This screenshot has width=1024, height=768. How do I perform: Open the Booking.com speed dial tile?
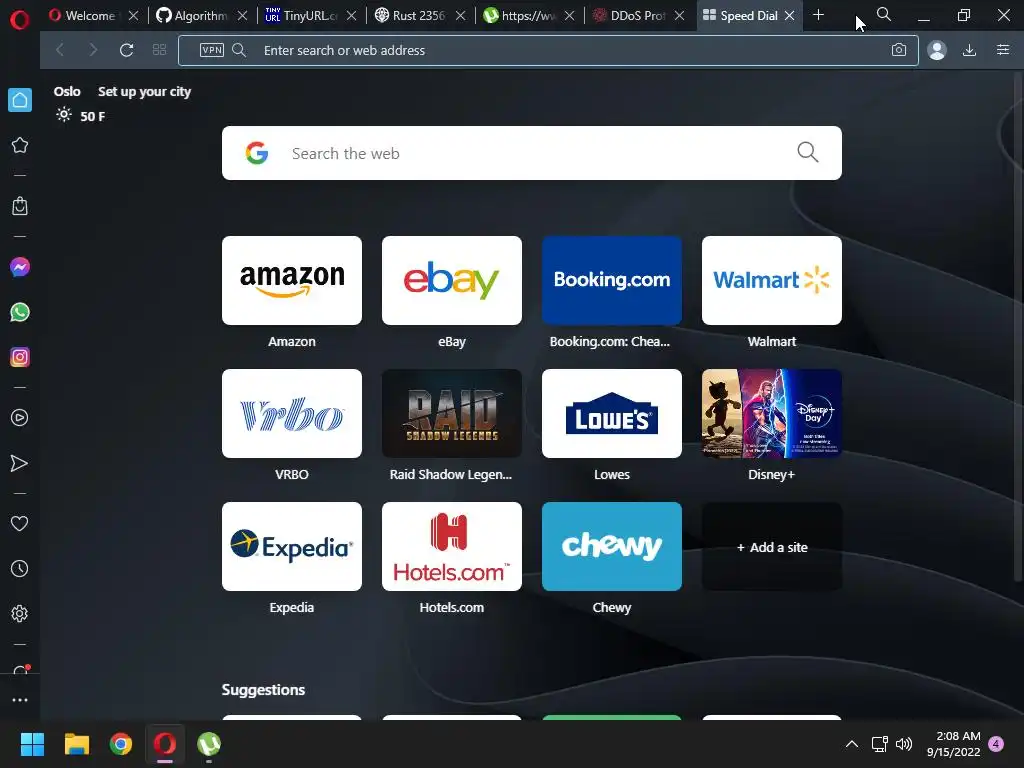(x=612, y=280)
